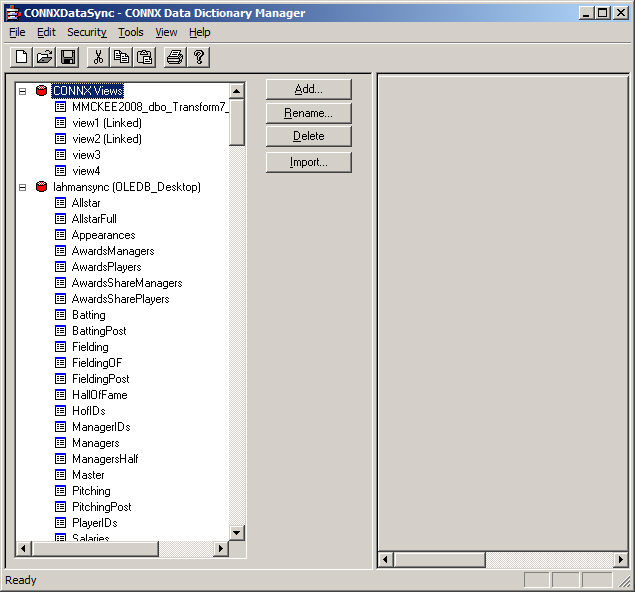Open the Security menu
Viewport: 635px width, 592px height.
point(87,32)
